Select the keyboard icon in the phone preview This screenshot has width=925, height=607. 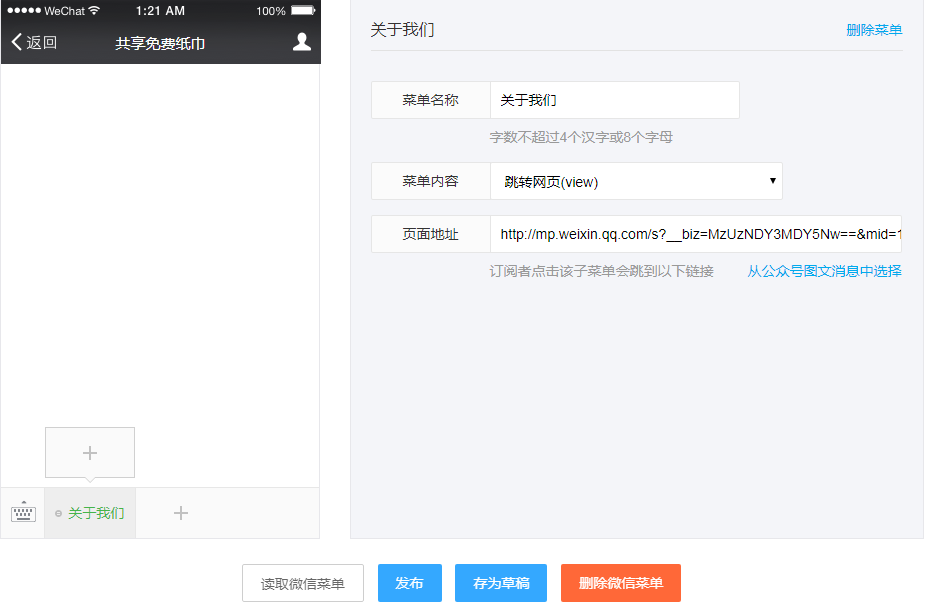[x=21, y=512]
